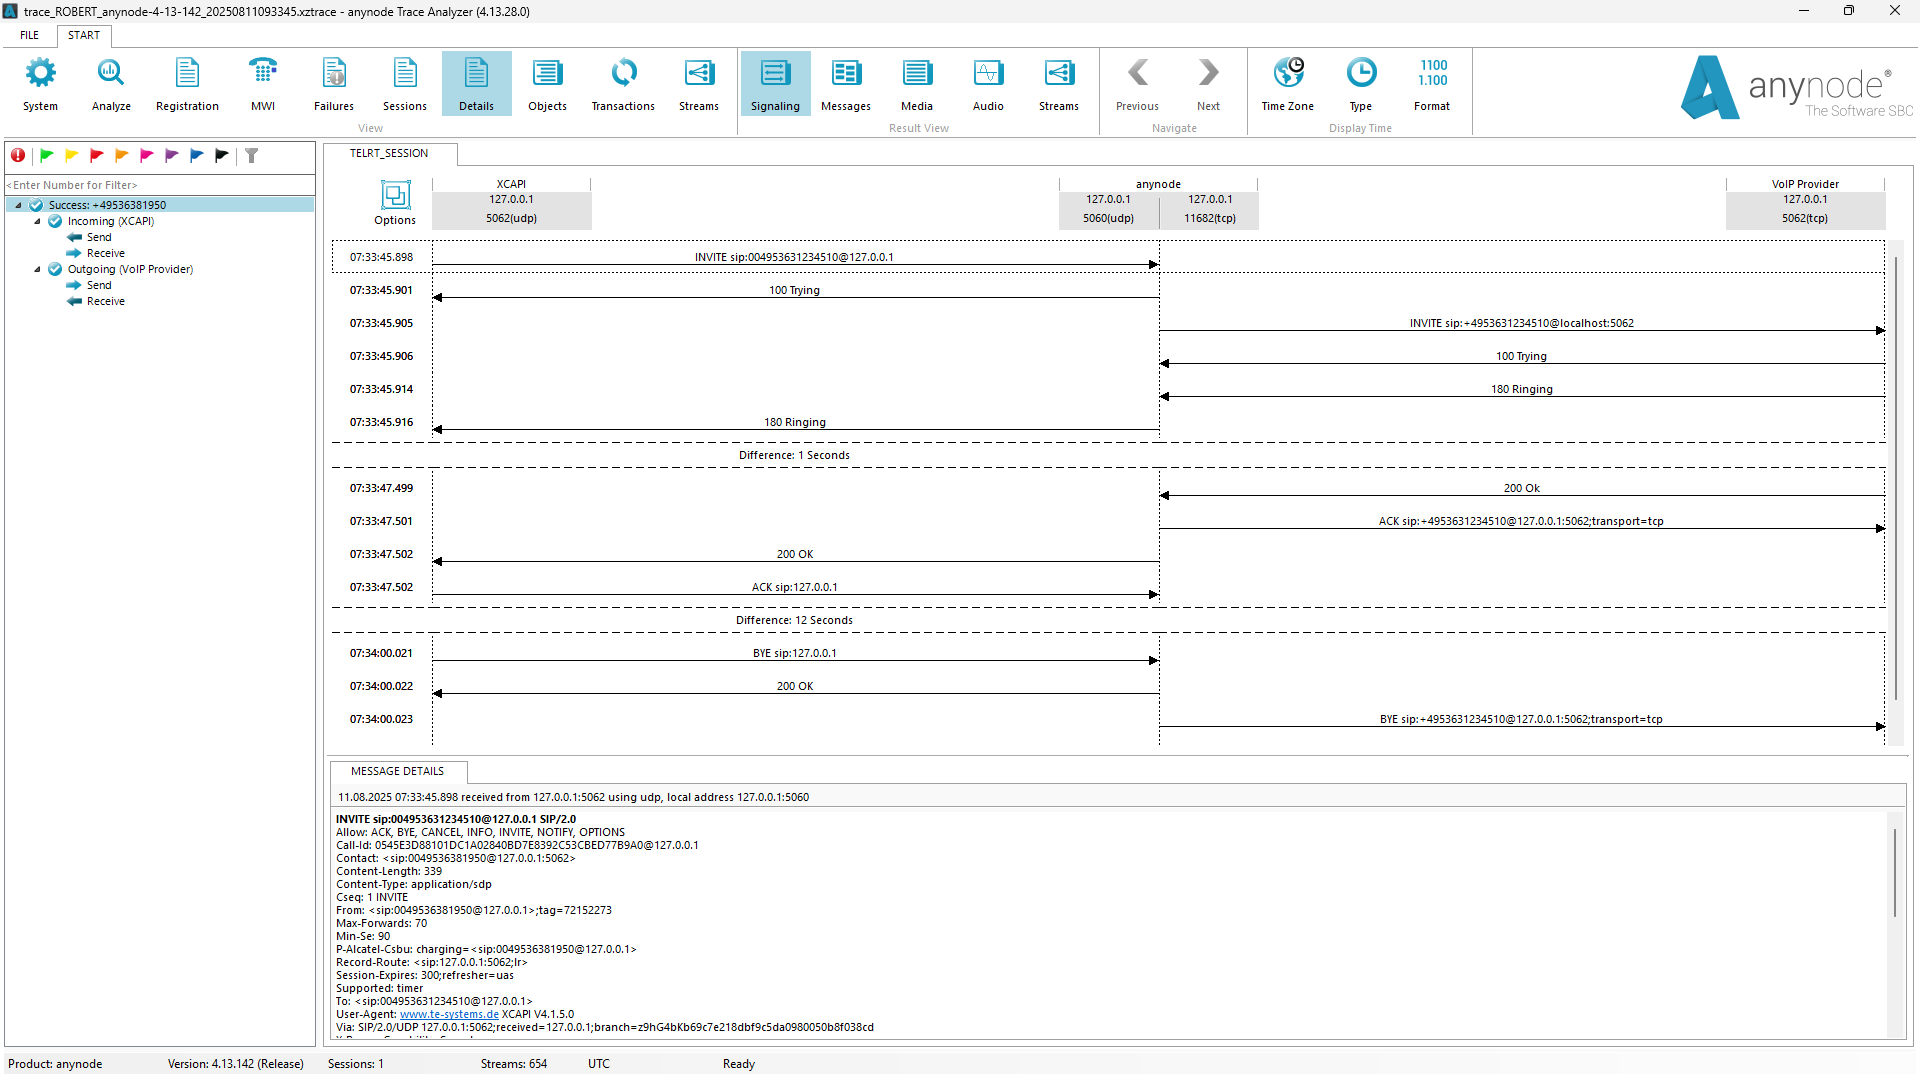The width and height of the screenshot is (1920, 1080).
Task: Collapse the Success +49536381950 session node
Action: pyautogui.click(x=18, y=205)
